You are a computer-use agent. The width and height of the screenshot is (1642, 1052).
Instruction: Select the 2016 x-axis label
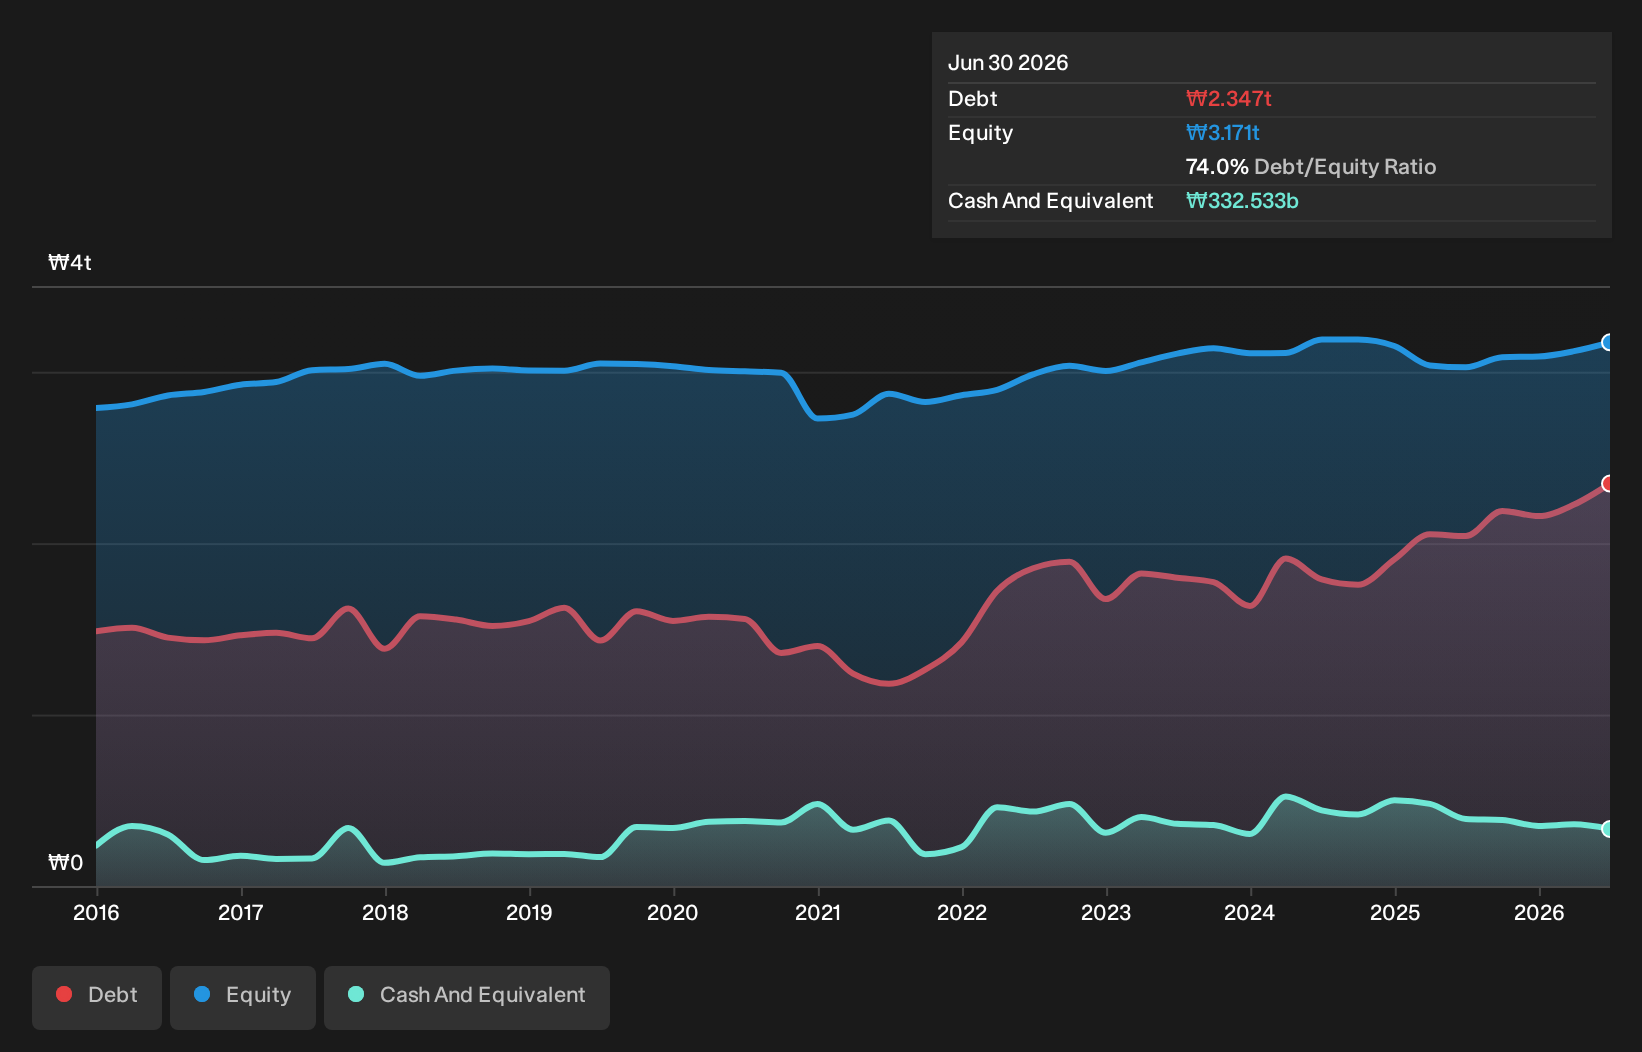pyautogui.click(x=96, y=913)
